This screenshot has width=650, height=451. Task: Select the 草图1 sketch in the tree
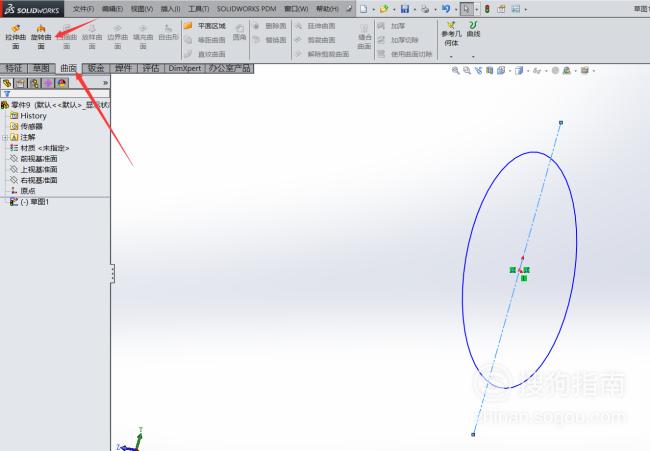(29, 202)
